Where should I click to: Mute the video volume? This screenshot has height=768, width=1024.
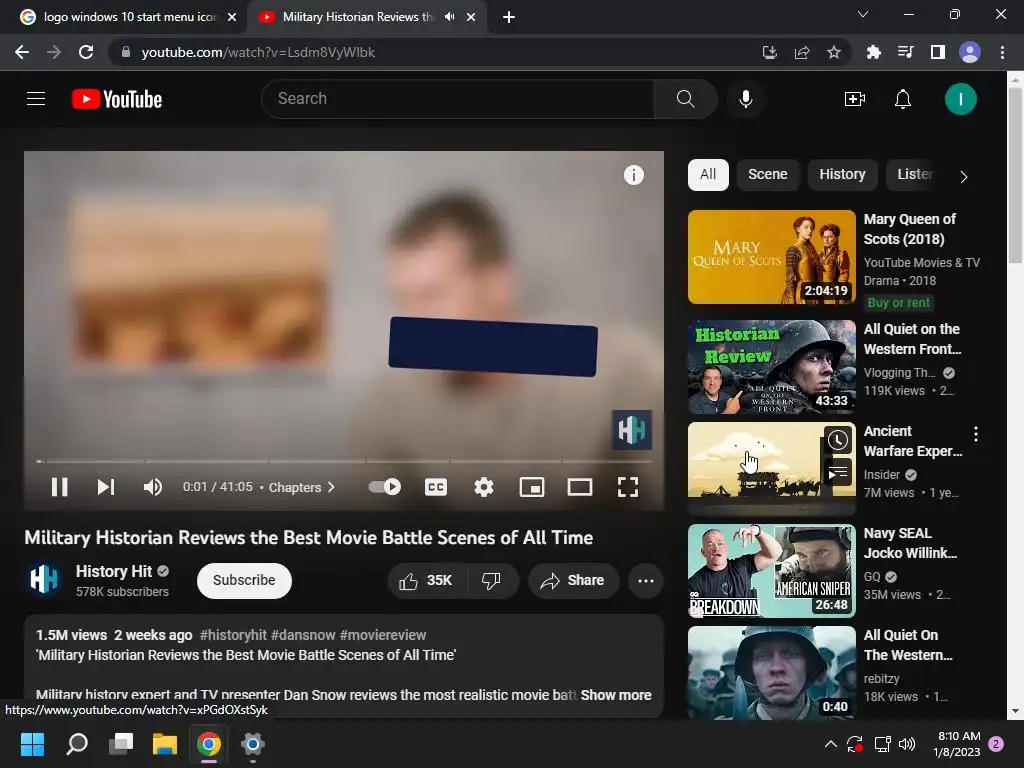(153, 487)
